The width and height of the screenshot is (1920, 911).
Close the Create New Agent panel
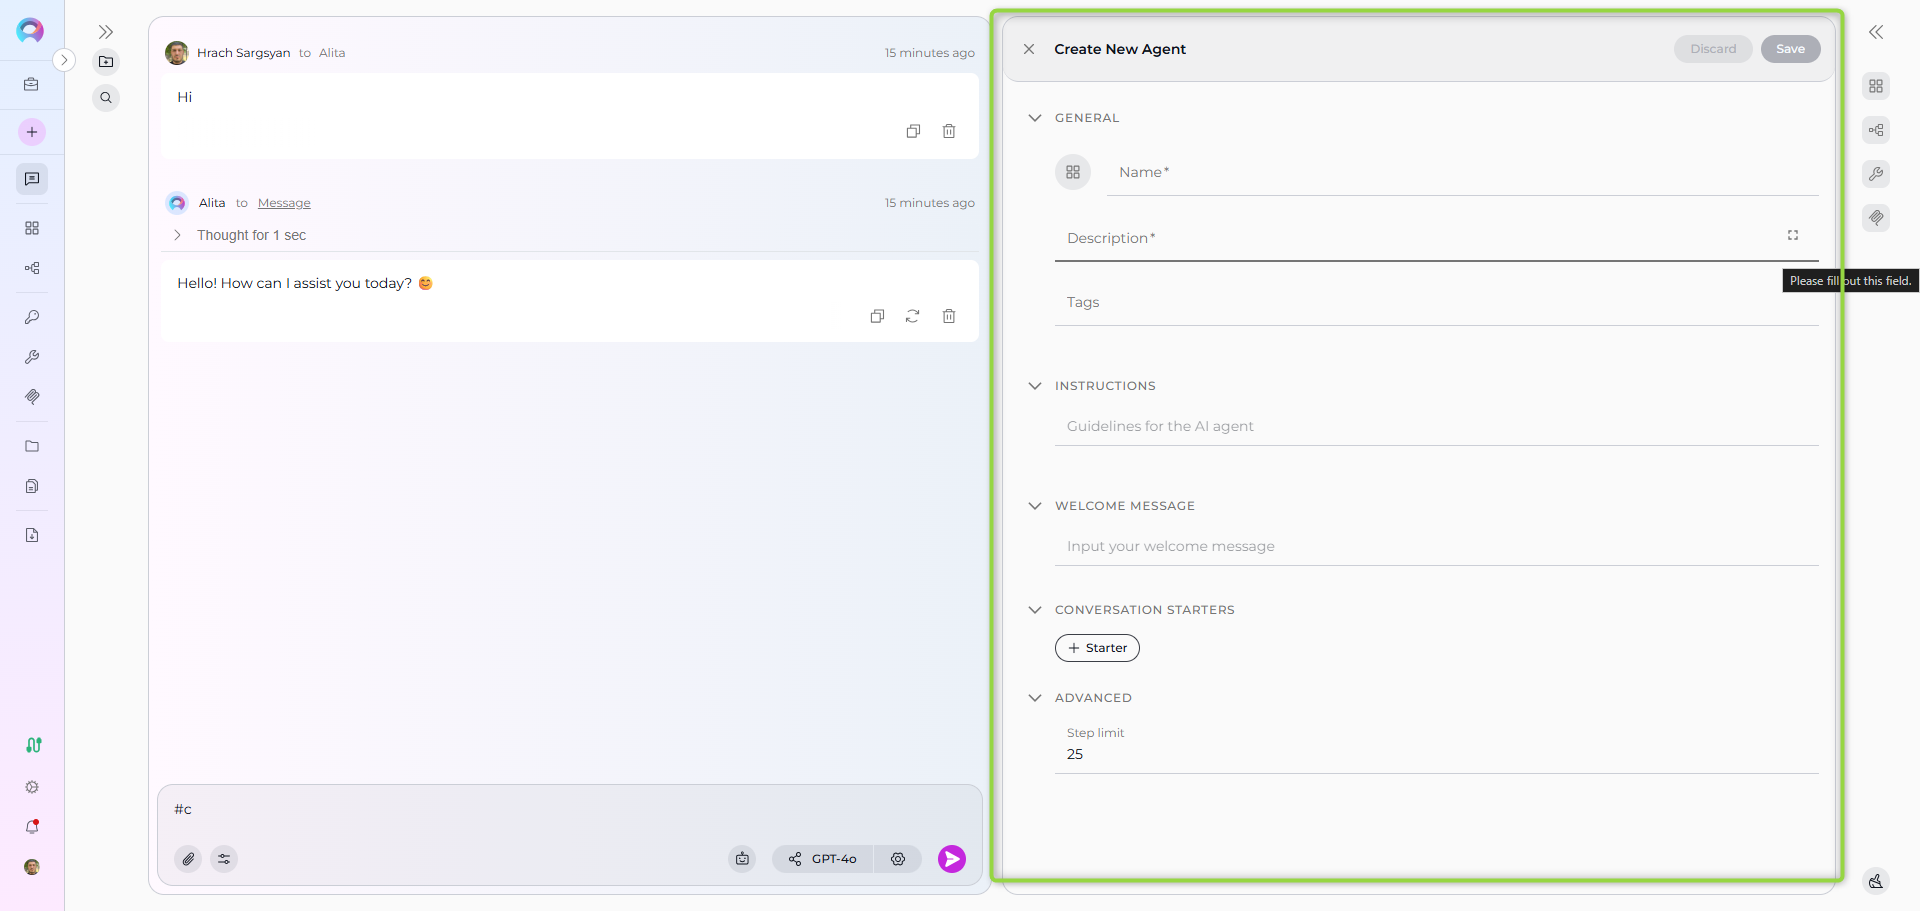click(x=1028, y=49)
